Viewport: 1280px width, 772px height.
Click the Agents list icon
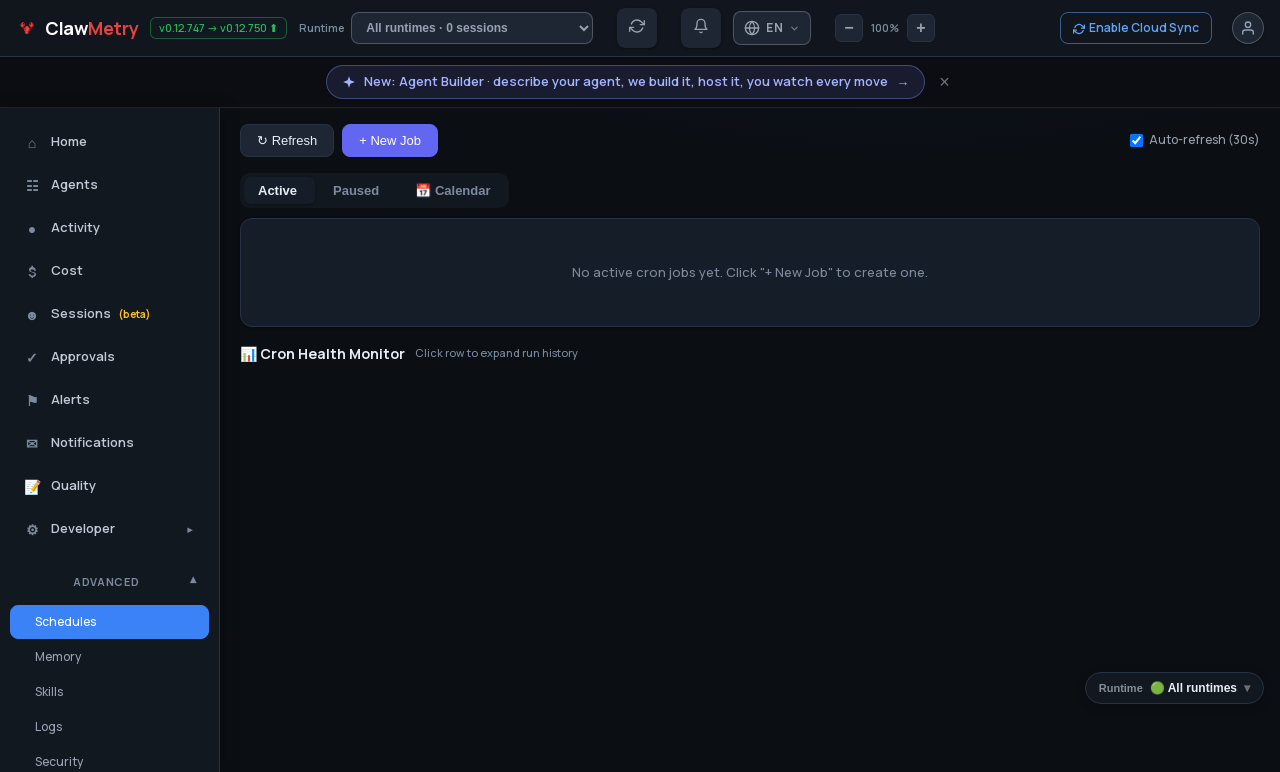[32, 186]
